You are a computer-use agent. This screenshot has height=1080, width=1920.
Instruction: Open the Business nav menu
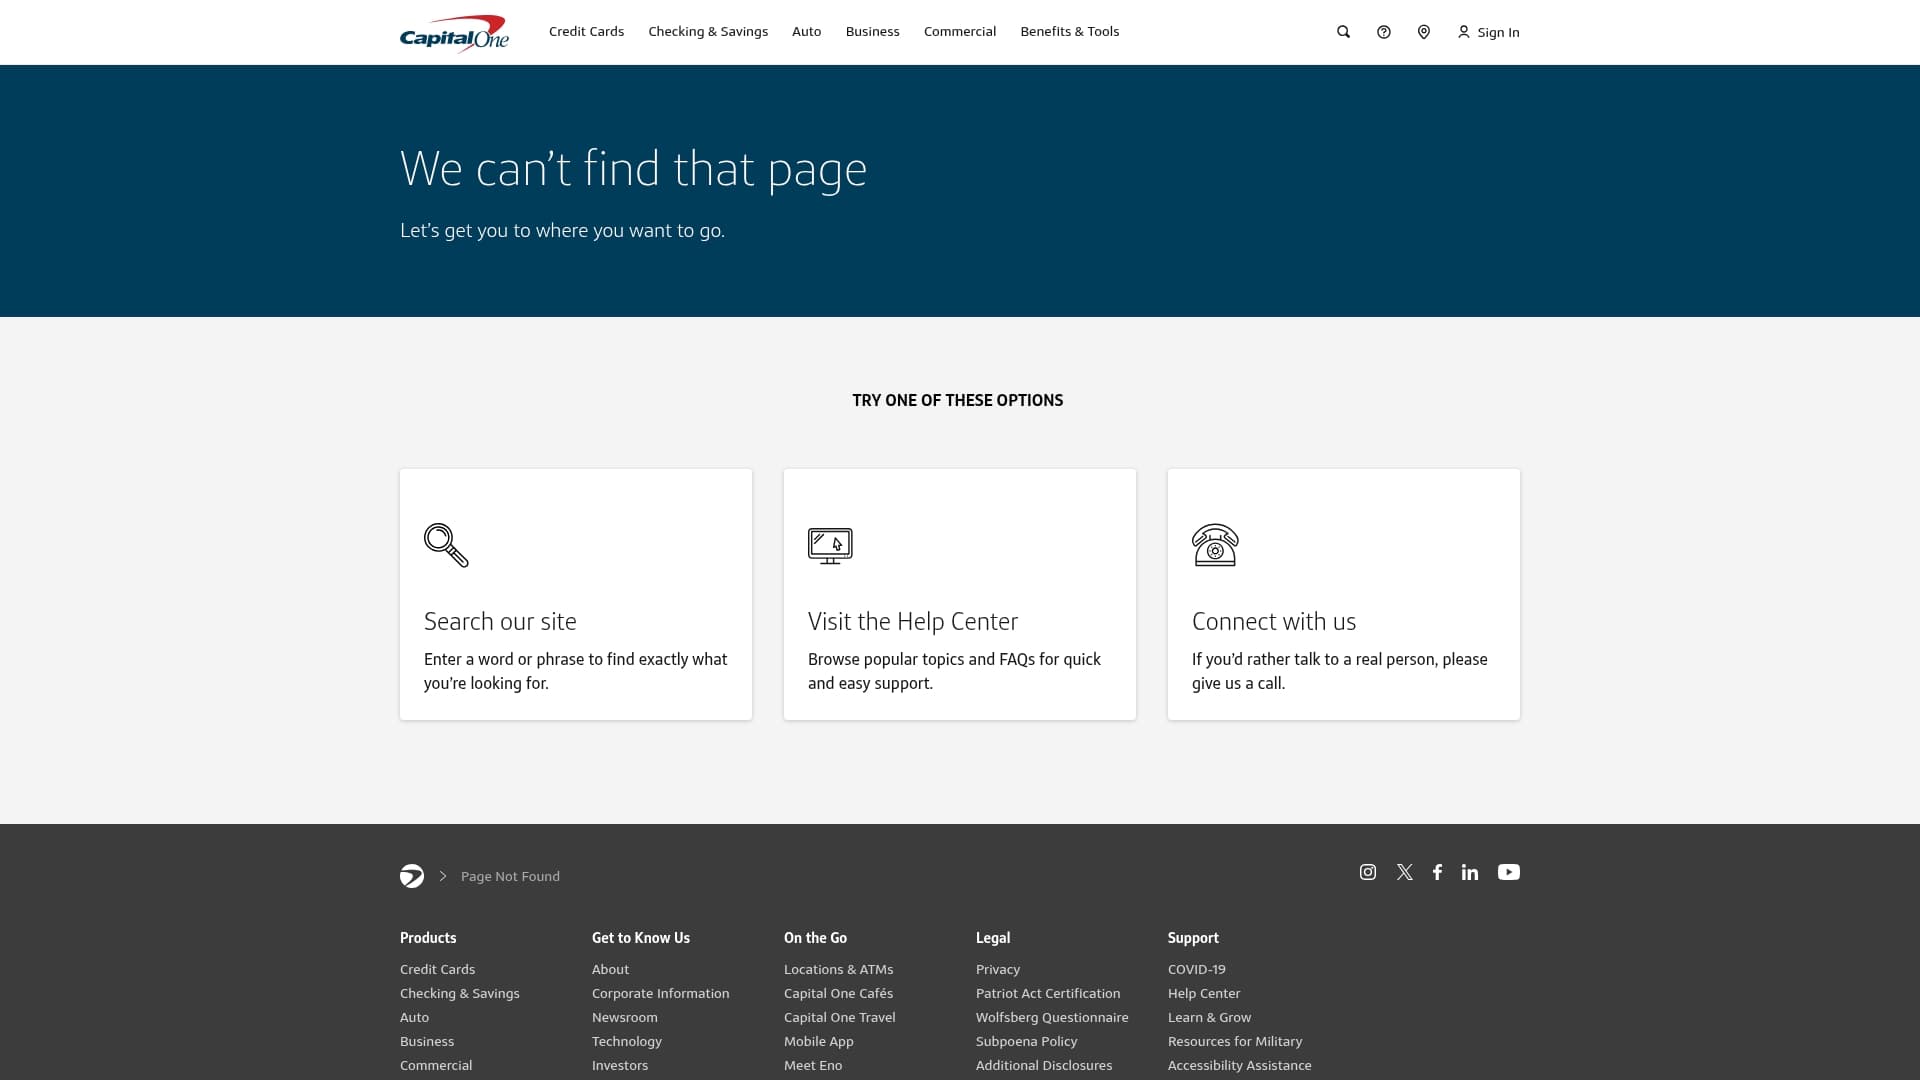pos(872,32)
